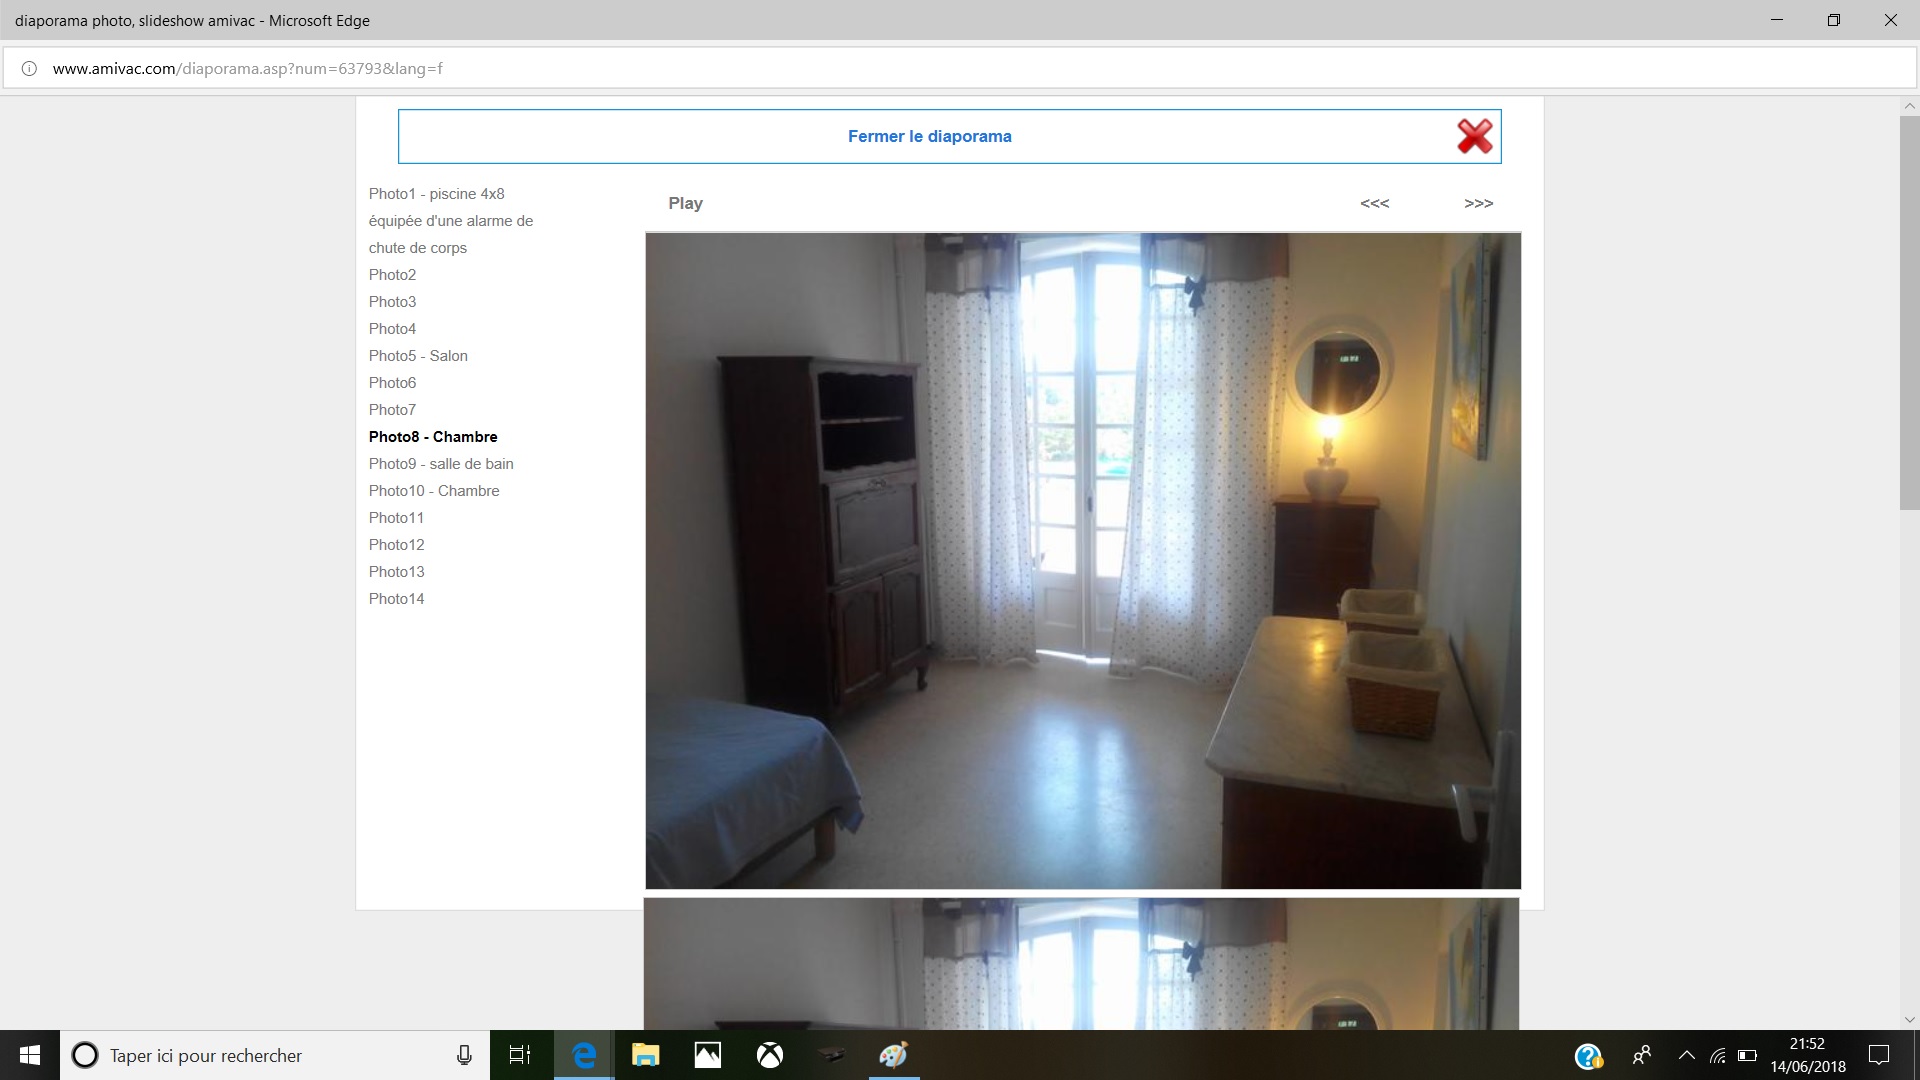Click scrollbar down arrow
The width and height of the screenshot is (1920, 1080).
[x=1909, y=1020]
